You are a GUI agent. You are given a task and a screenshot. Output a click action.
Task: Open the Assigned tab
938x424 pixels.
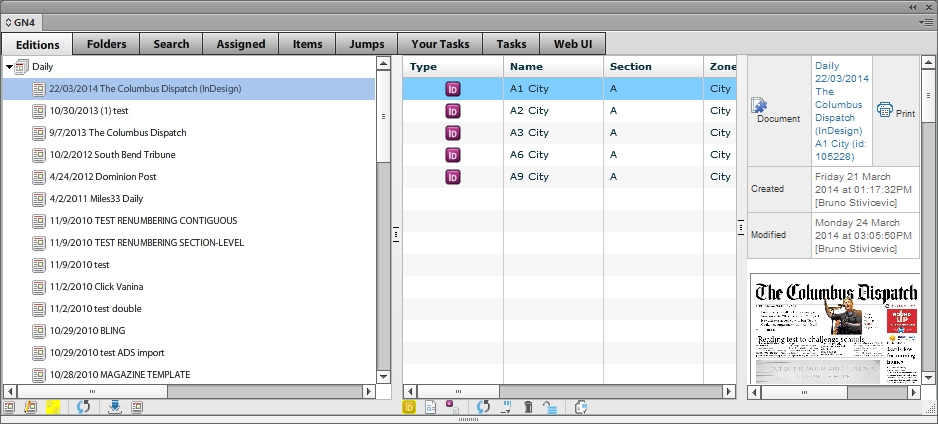coord(241,44)
